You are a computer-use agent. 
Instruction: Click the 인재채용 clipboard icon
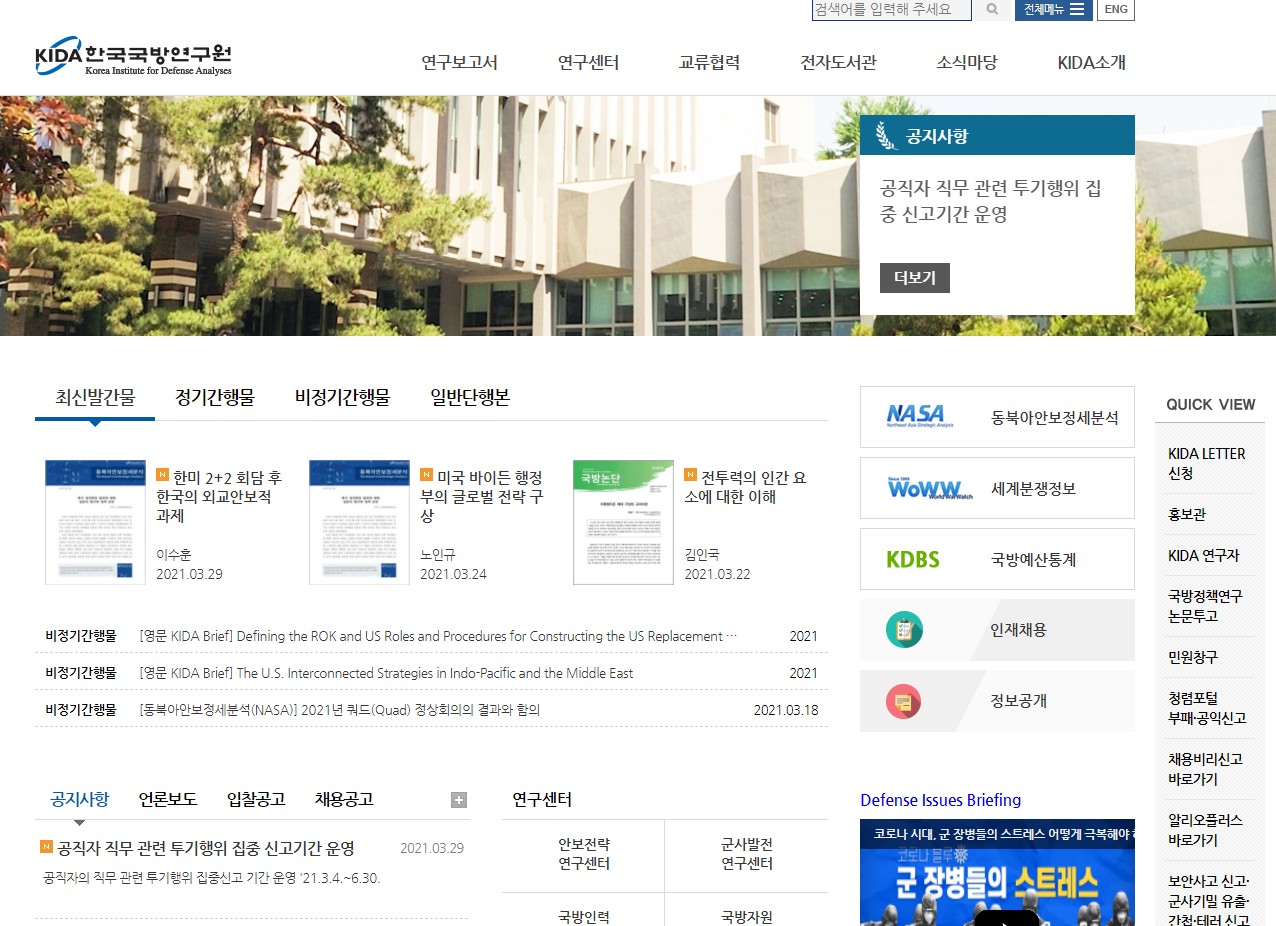pos(904,630)
